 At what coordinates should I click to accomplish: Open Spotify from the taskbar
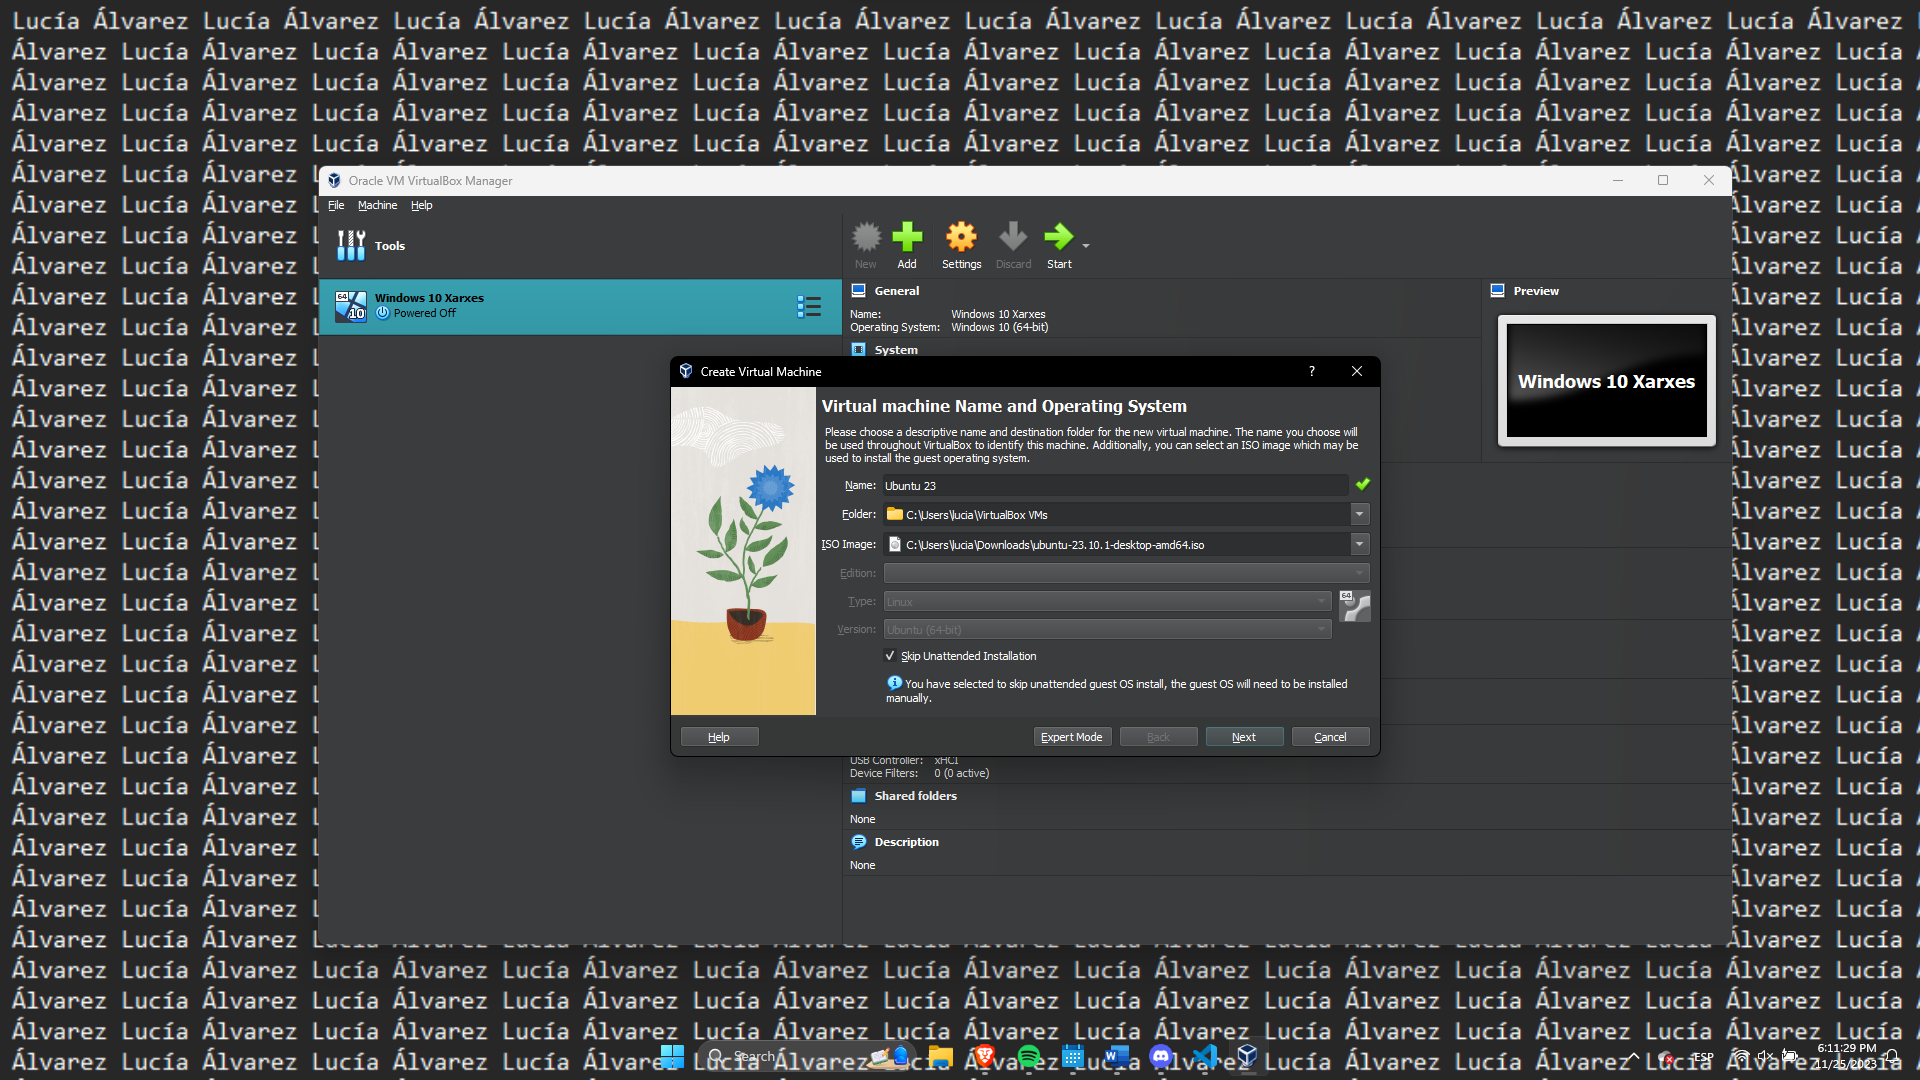(x=1028, y=1056)
